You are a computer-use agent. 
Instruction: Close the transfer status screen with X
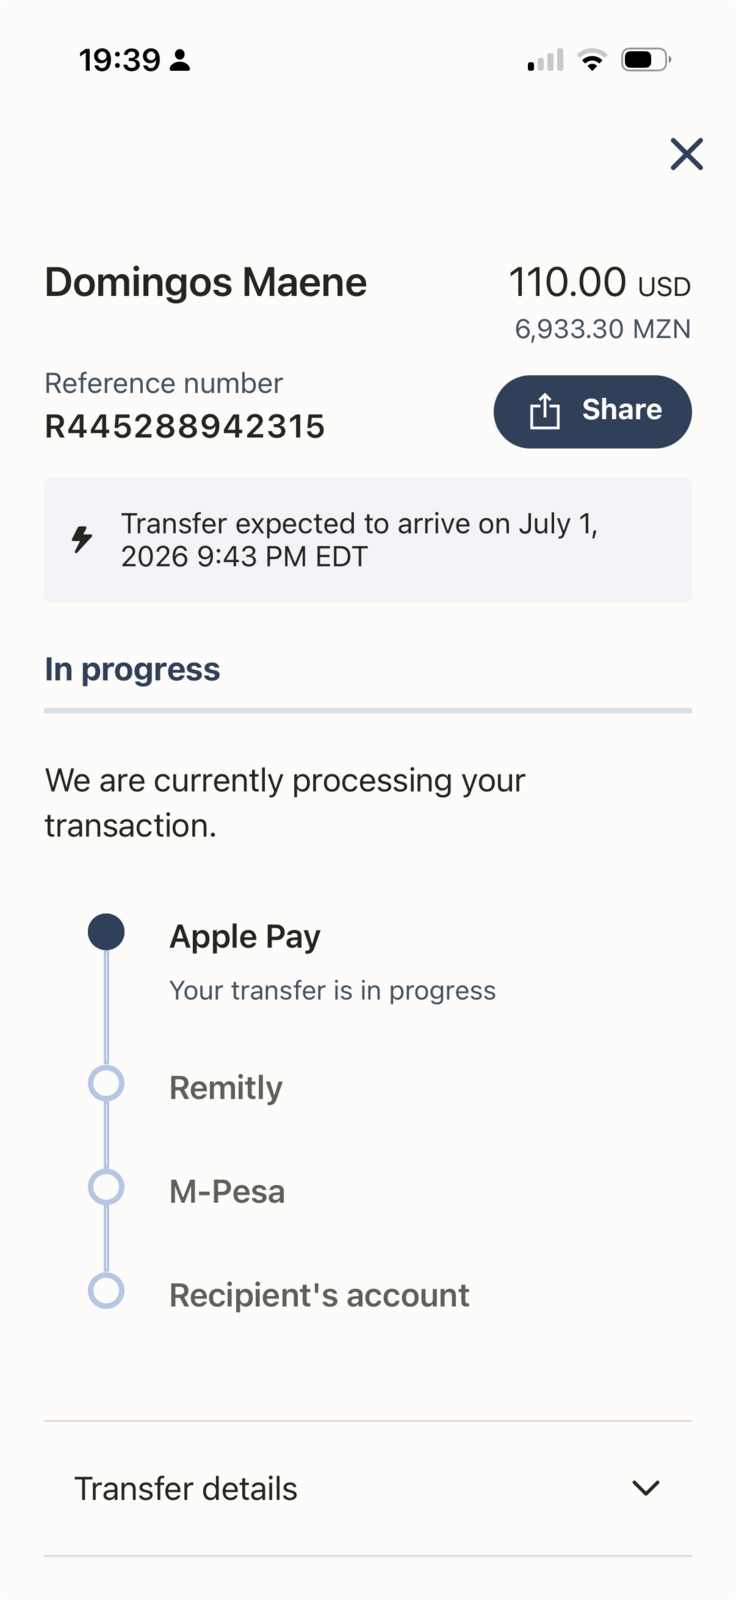coord(686,154)
